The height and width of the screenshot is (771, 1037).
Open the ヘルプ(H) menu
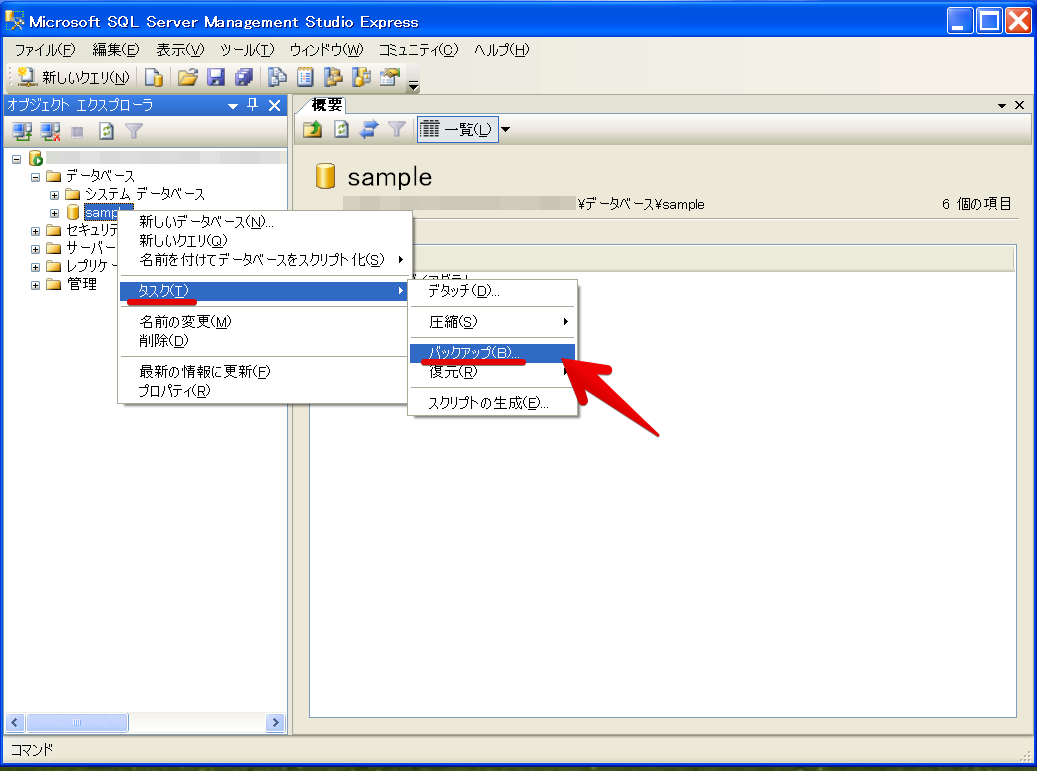[x=501, y=50]
